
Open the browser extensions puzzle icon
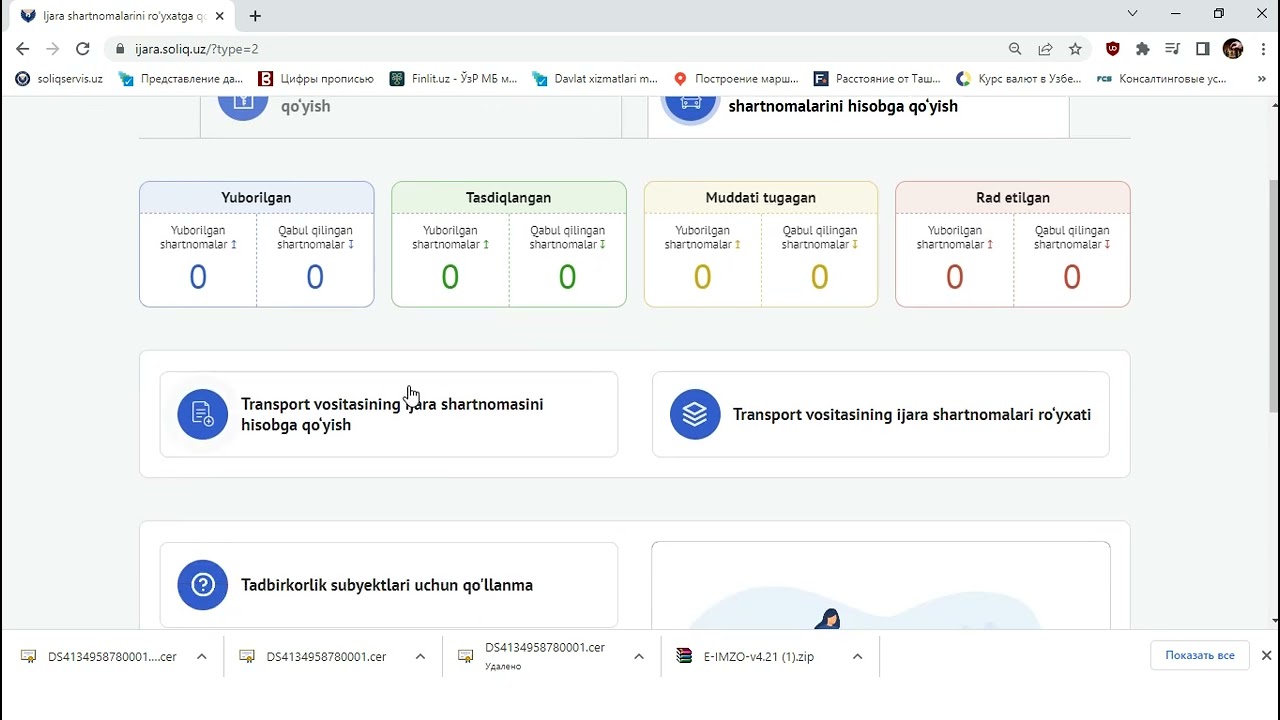coord(1143,49)
